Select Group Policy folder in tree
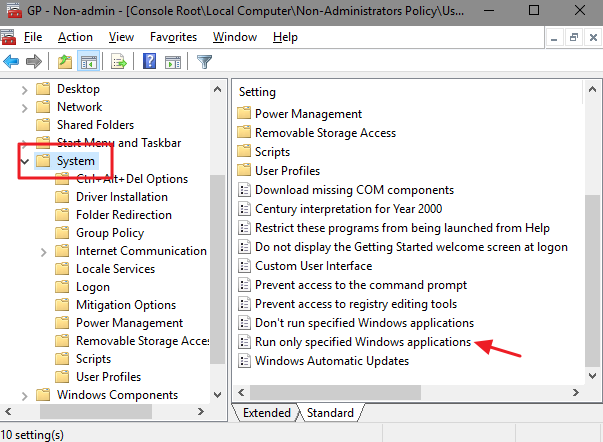The height and width of the screenshot is (442, 603). 110,233
